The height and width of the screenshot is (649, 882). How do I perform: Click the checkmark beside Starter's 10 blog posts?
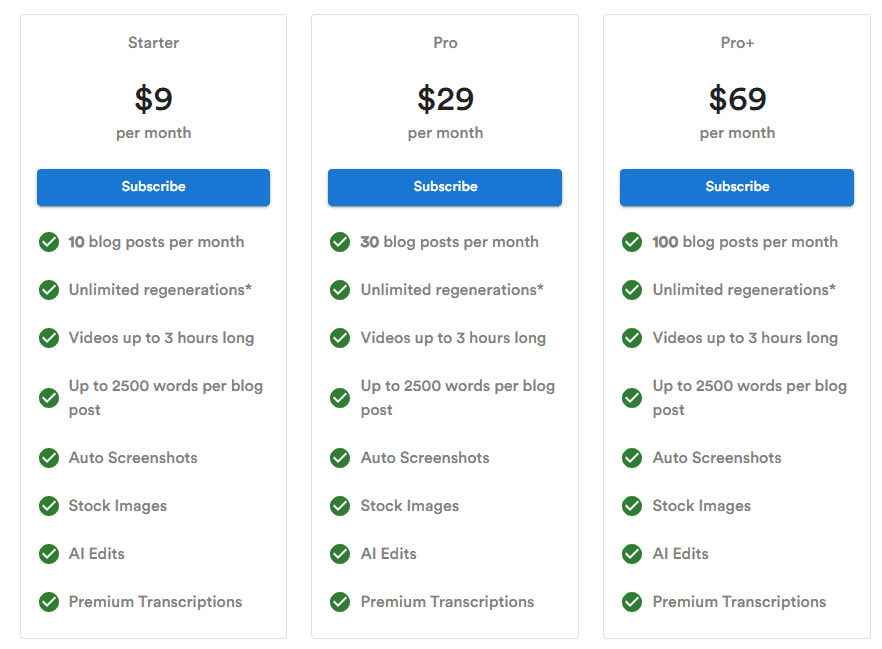point(48,242)
